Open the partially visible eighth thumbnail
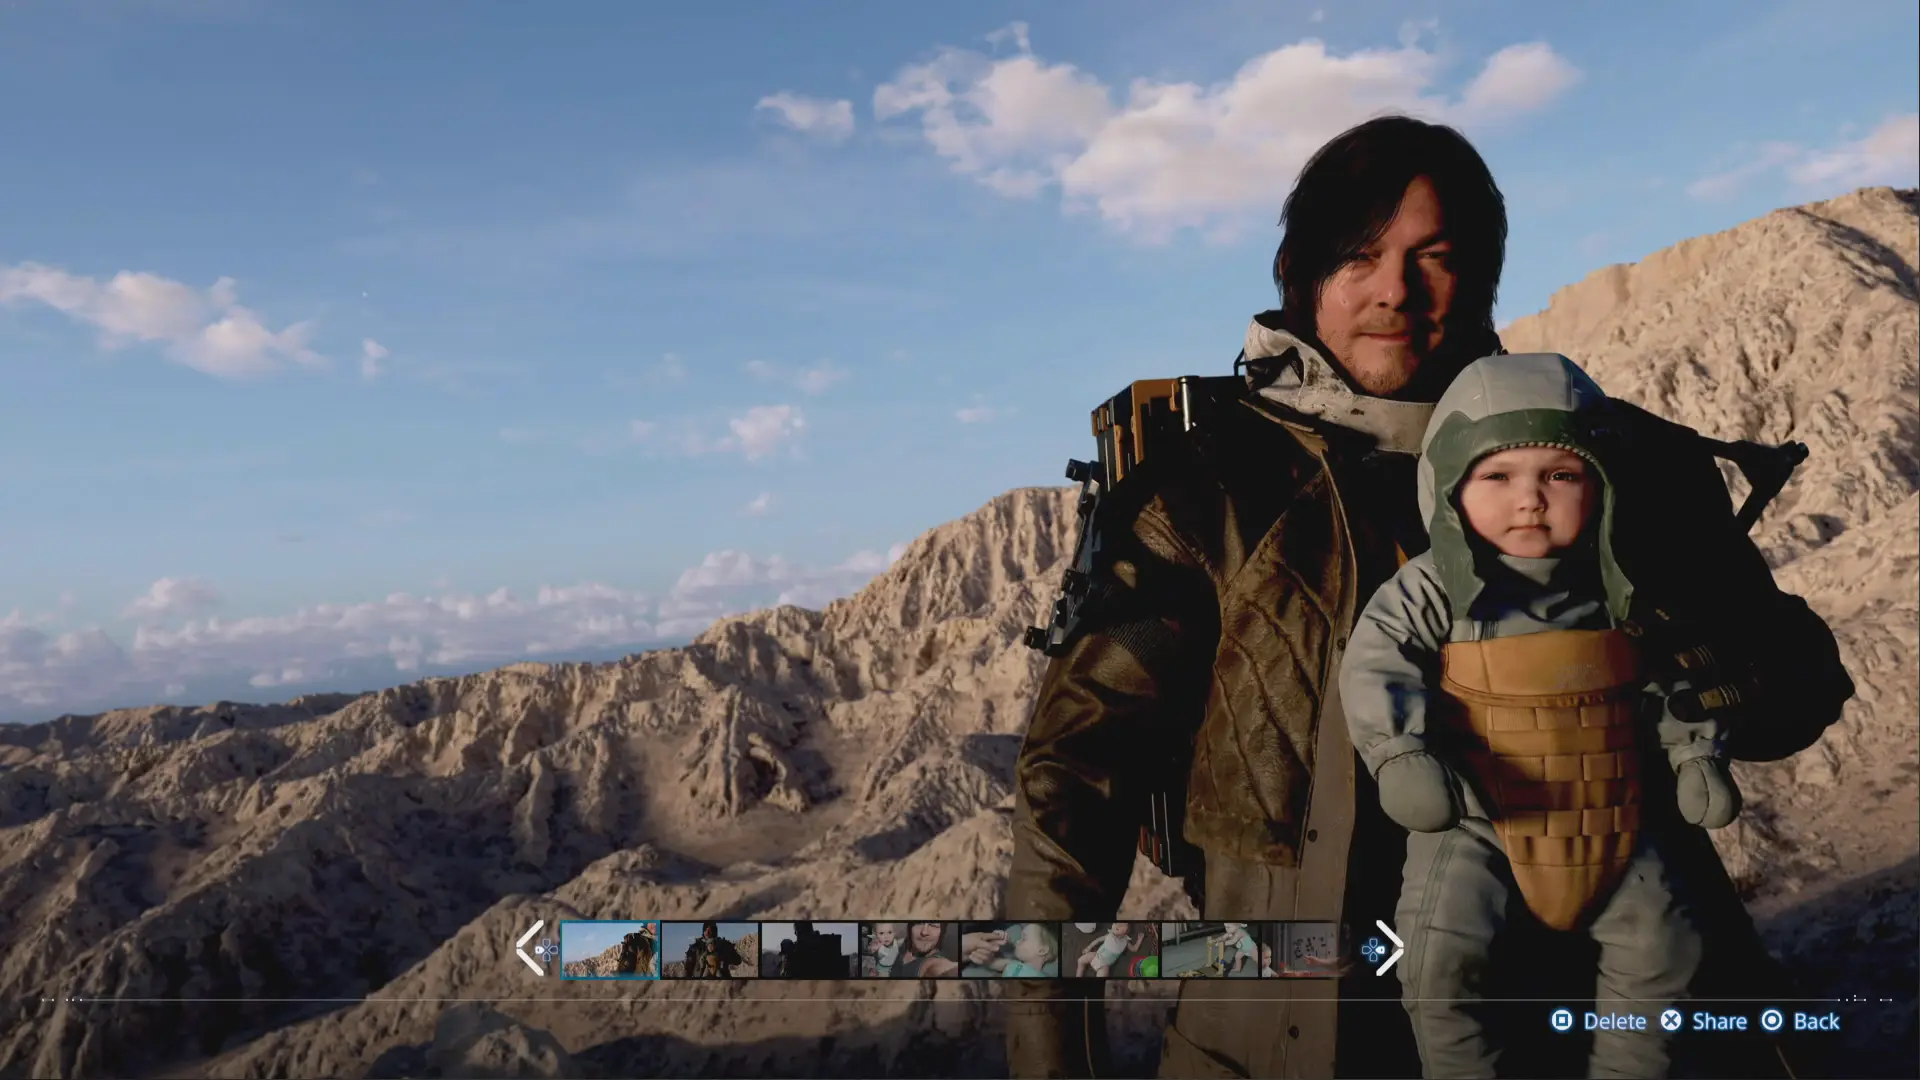 [1299, 949]
